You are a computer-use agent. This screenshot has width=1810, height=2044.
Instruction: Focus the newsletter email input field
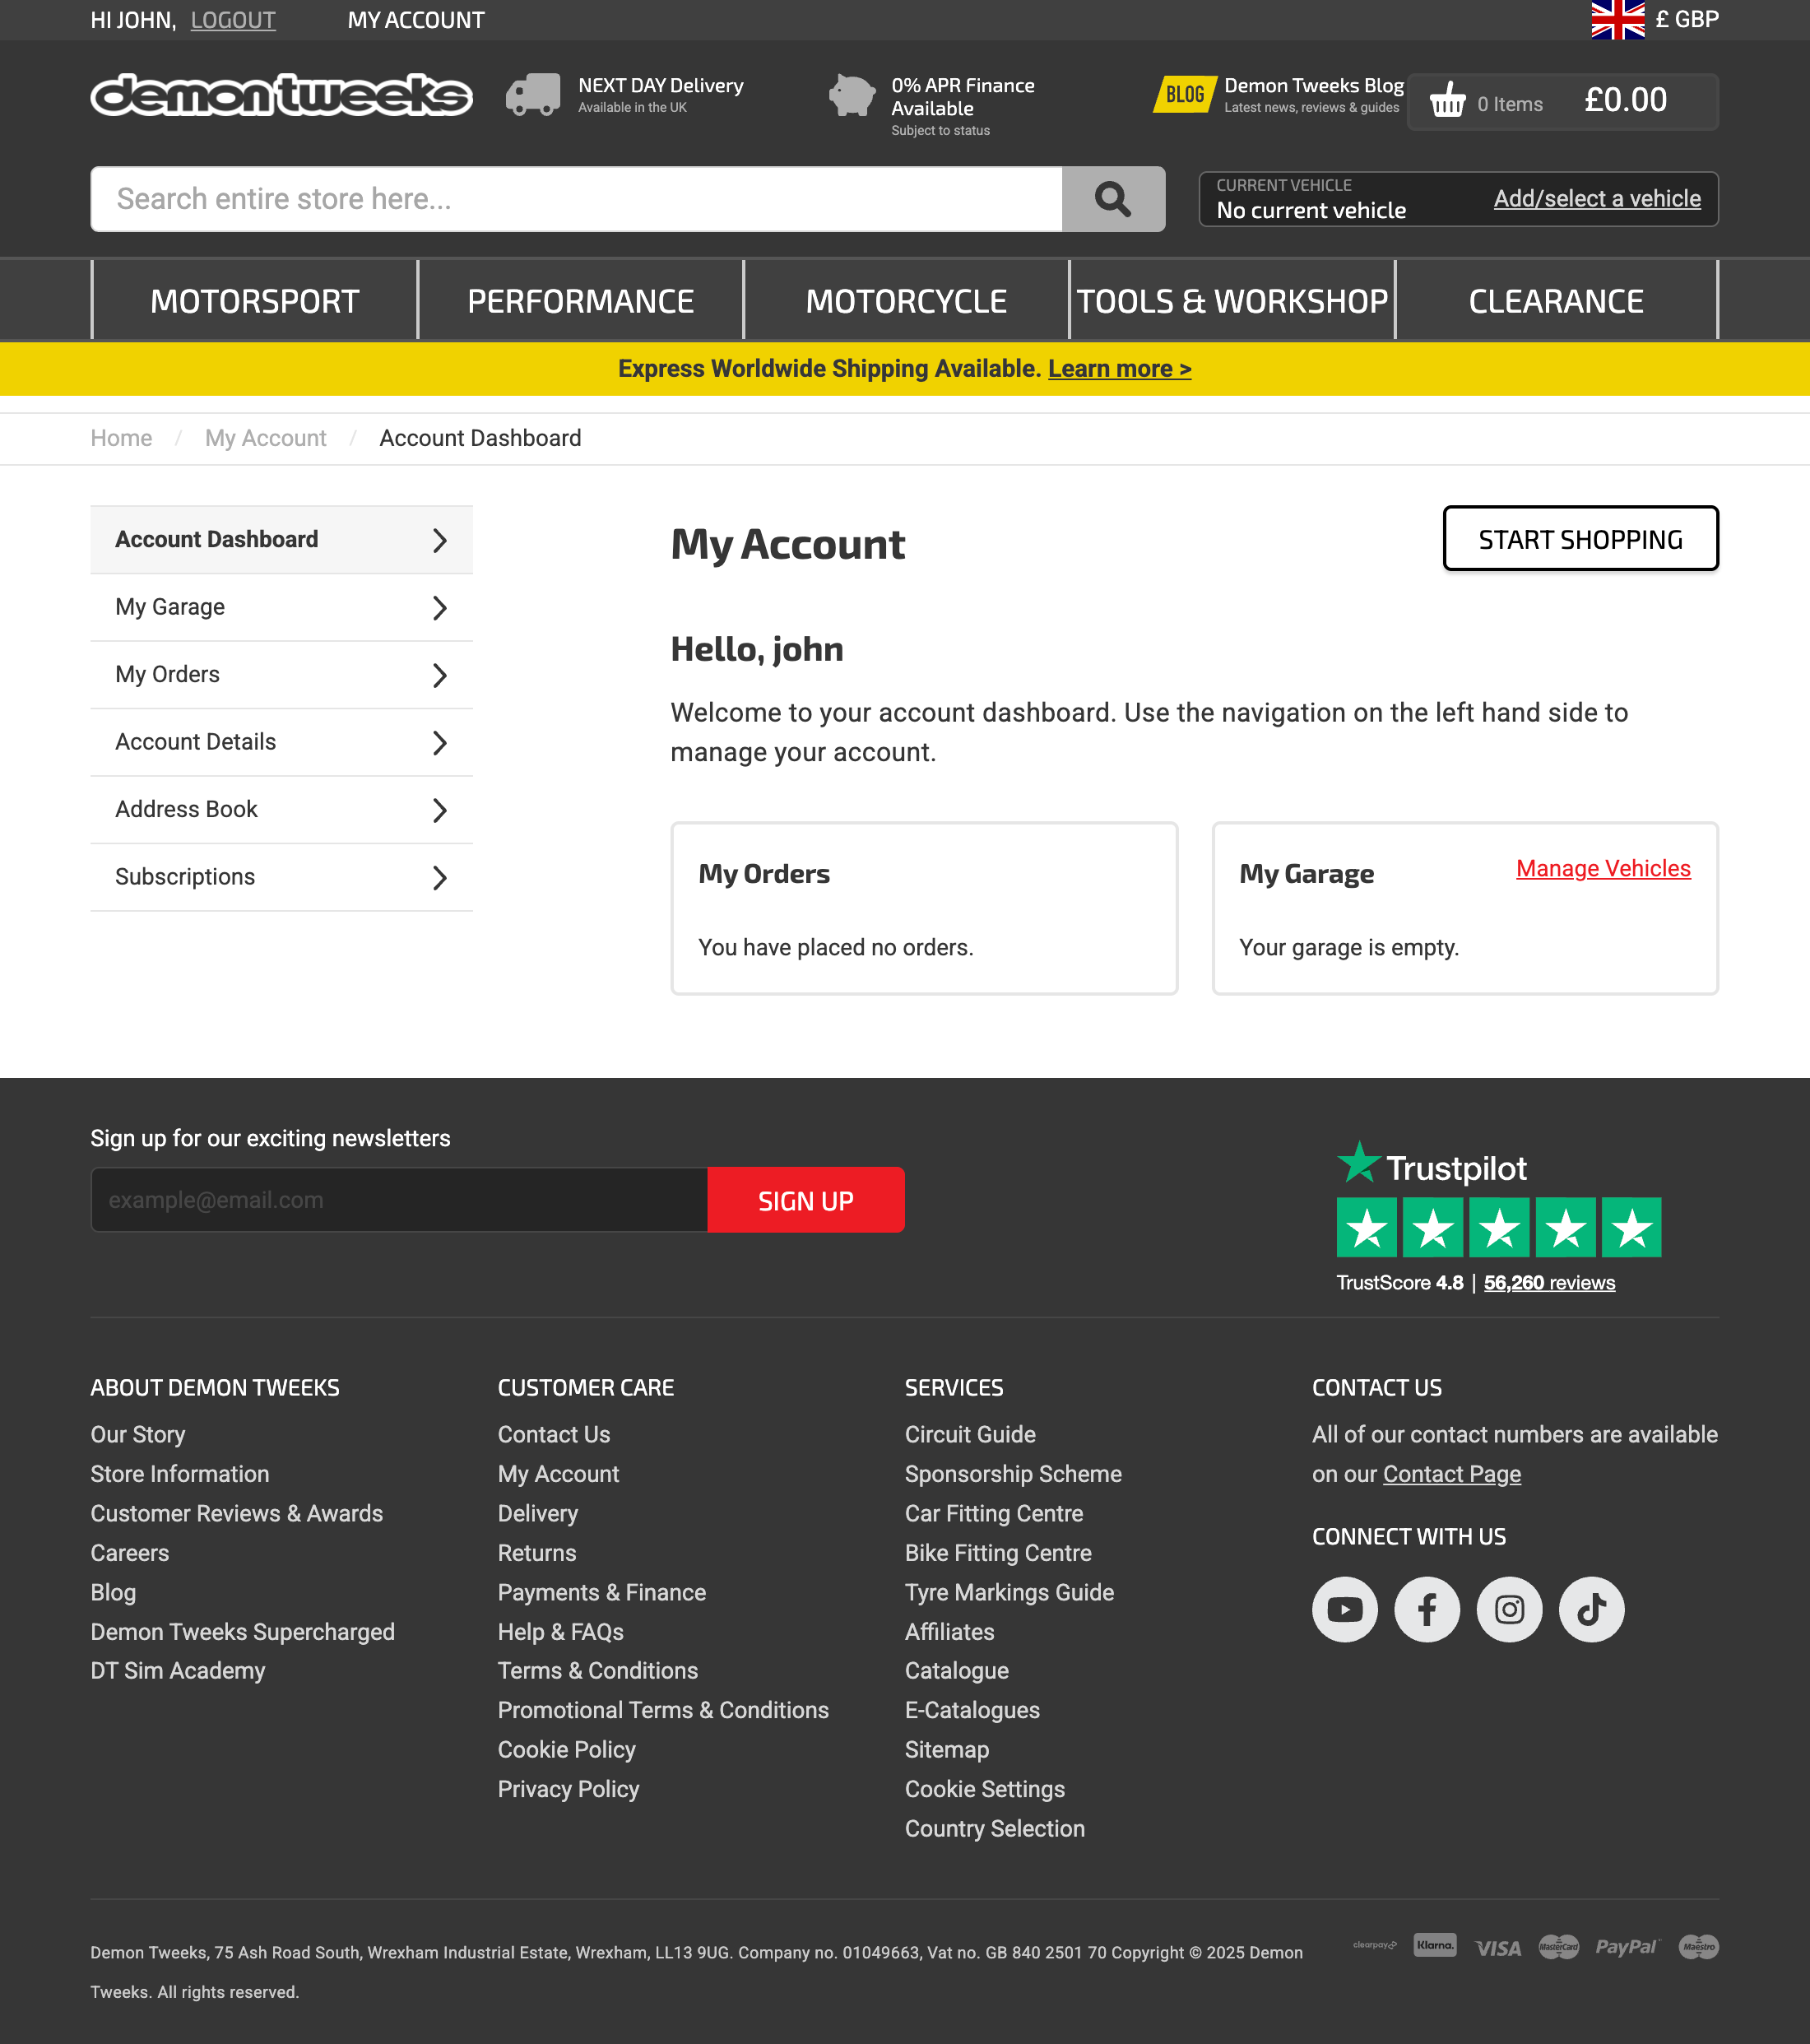(399, 1200)
